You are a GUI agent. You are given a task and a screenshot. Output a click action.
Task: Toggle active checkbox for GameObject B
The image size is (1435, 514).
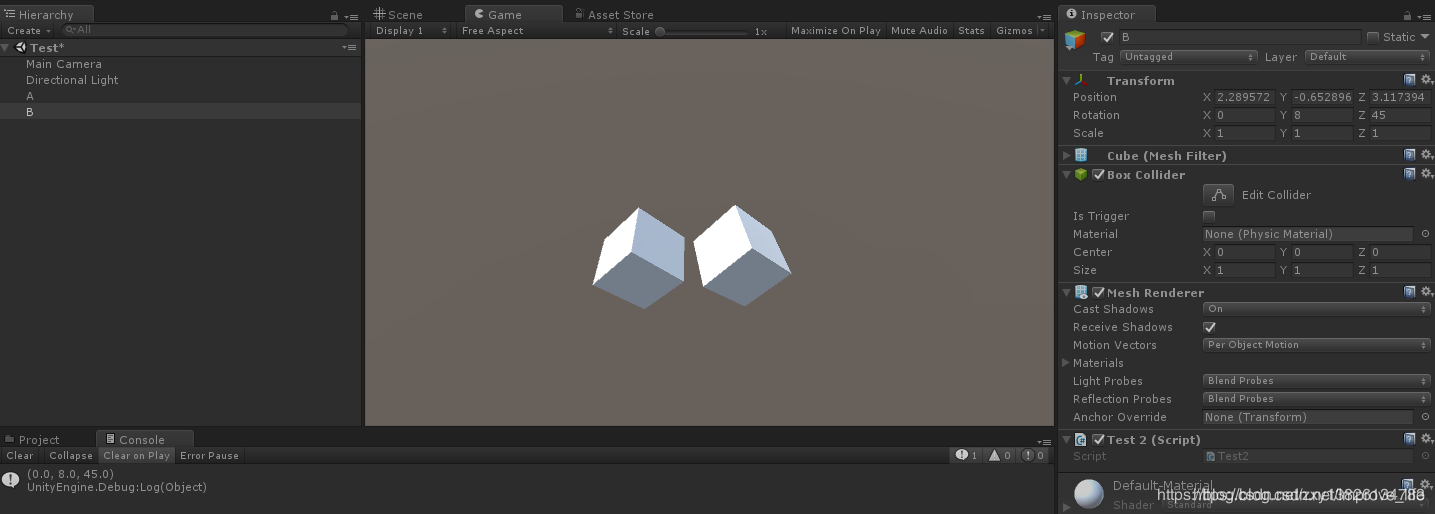point(1107,37)
